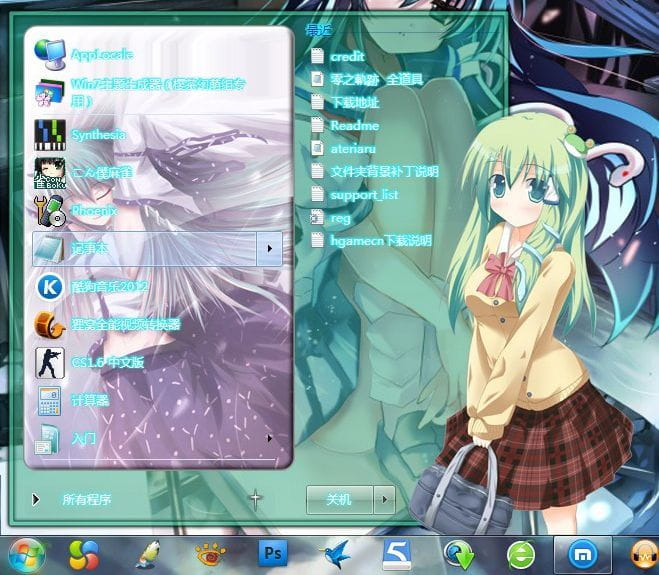Open recent document hgamecn下载说明

click(380, 240)
